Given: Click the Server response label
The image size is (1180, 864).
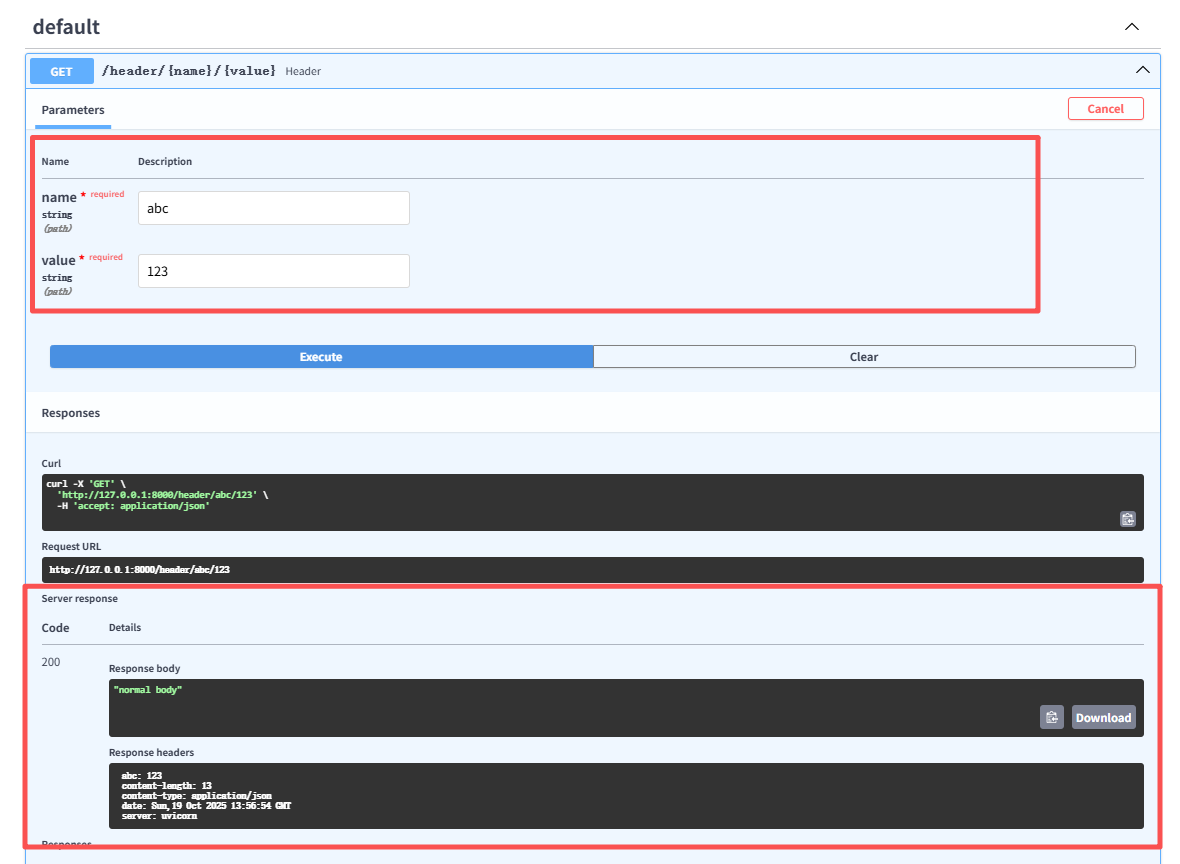Looking at the screenshot, I should click(x=80, y=598).
